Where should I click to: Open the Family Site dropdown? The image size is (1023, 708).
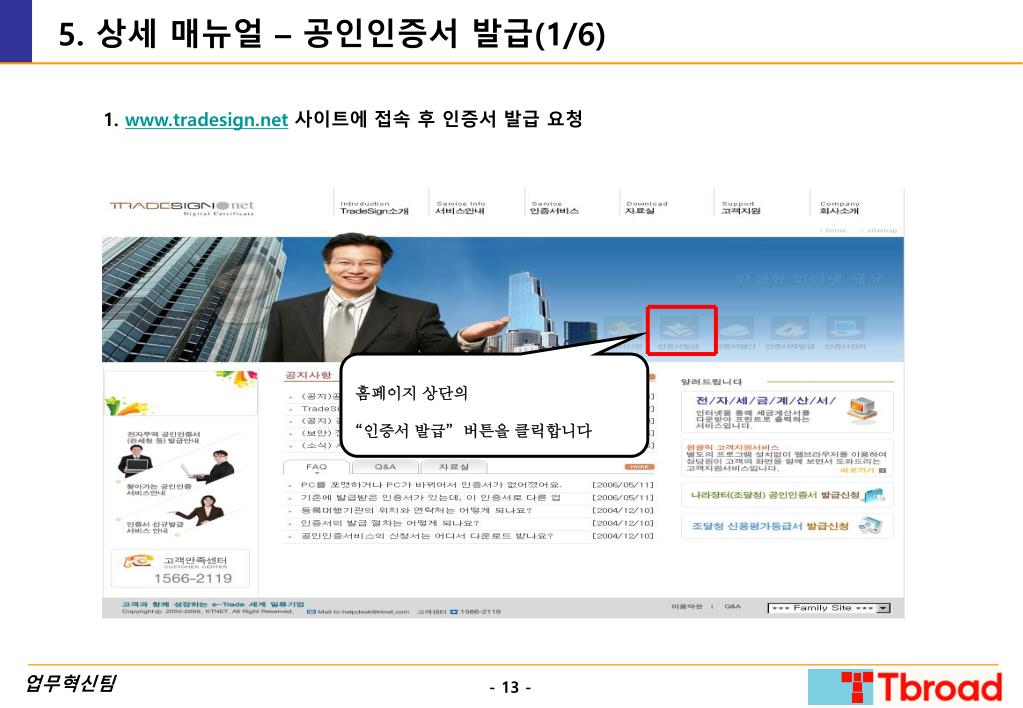pyautogui.click(x=829, y=608)
